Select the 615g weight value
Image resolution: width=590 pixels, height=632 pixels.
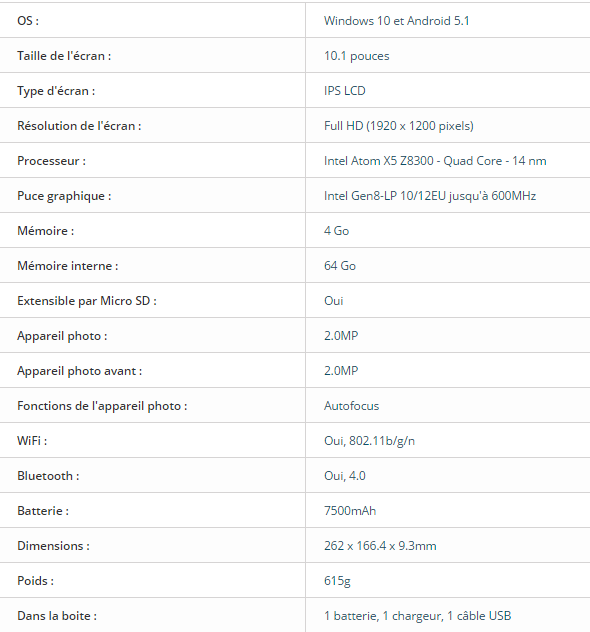tap(337, 581)
